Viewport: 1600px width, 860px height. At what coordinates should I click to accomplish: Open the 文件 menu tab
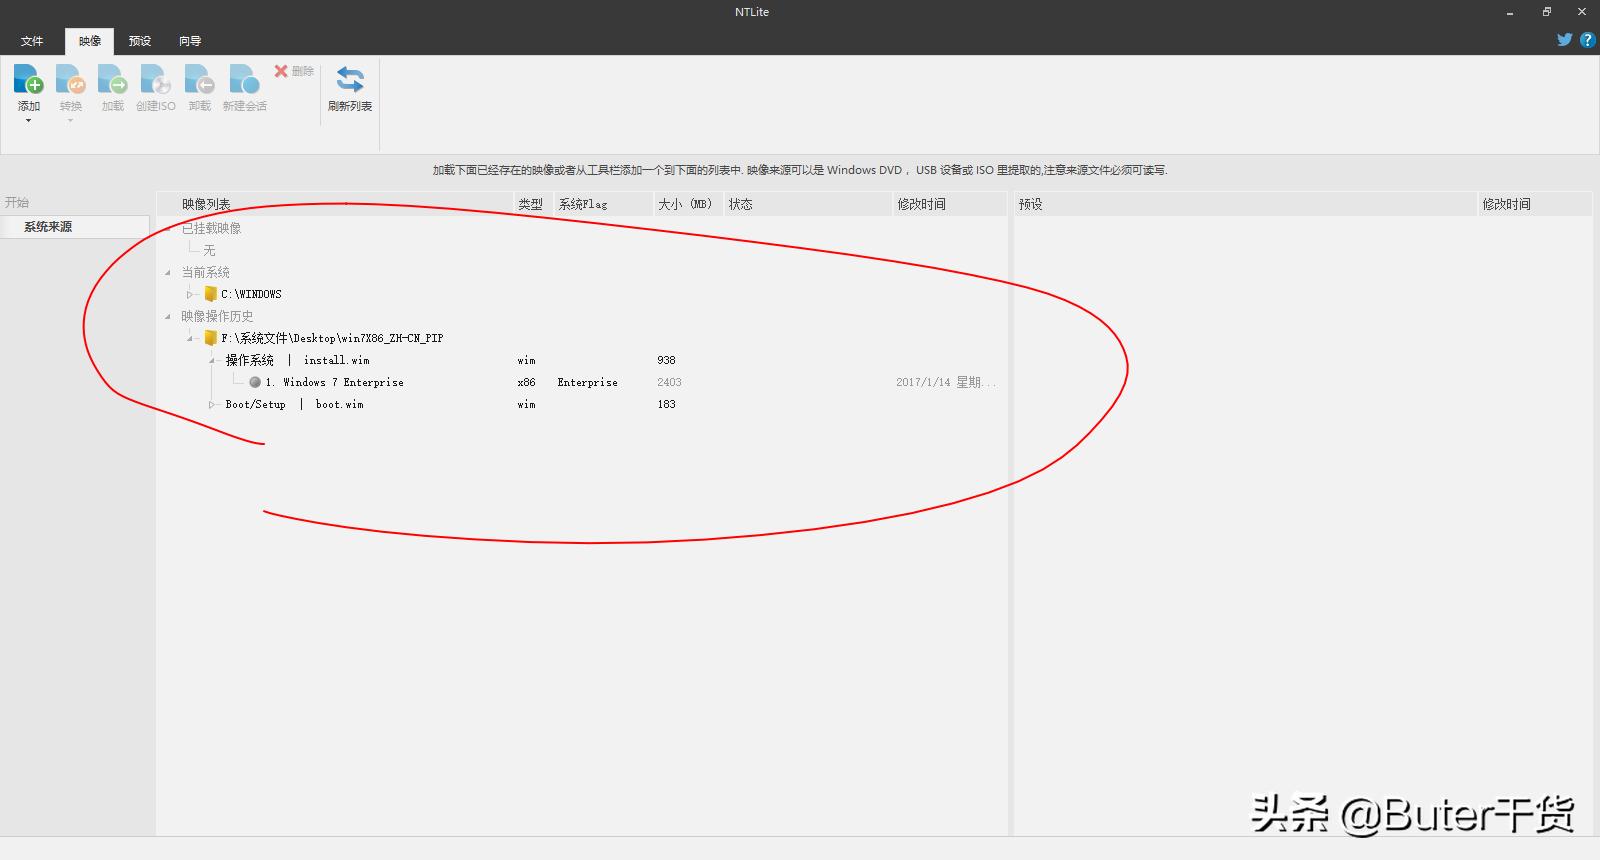coord(32,41)
